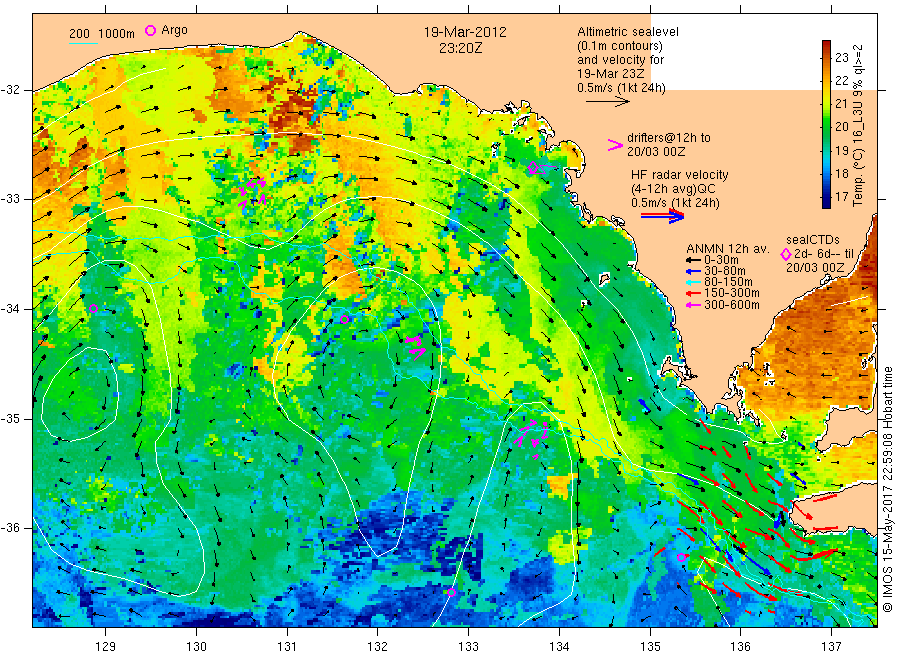Click the HF radar red-blue legend arrow
Image resolution: width=900 pixels, height=660 pixels.
click(663, 216)
